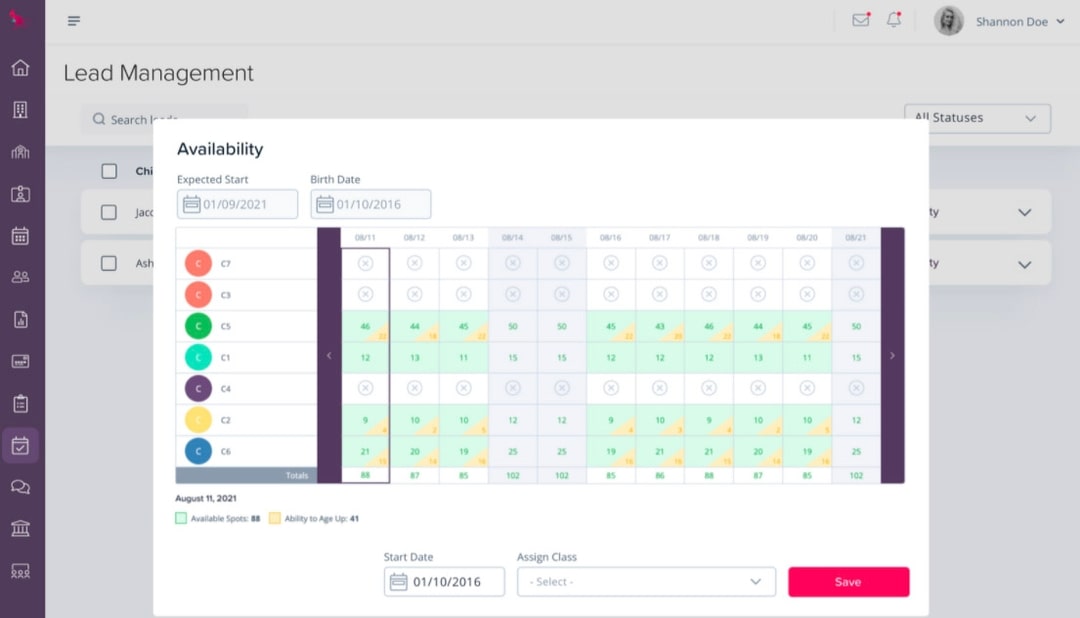Open the hamburger menu at top left
The image size is (1080, 618).
[x=73, y=20]
